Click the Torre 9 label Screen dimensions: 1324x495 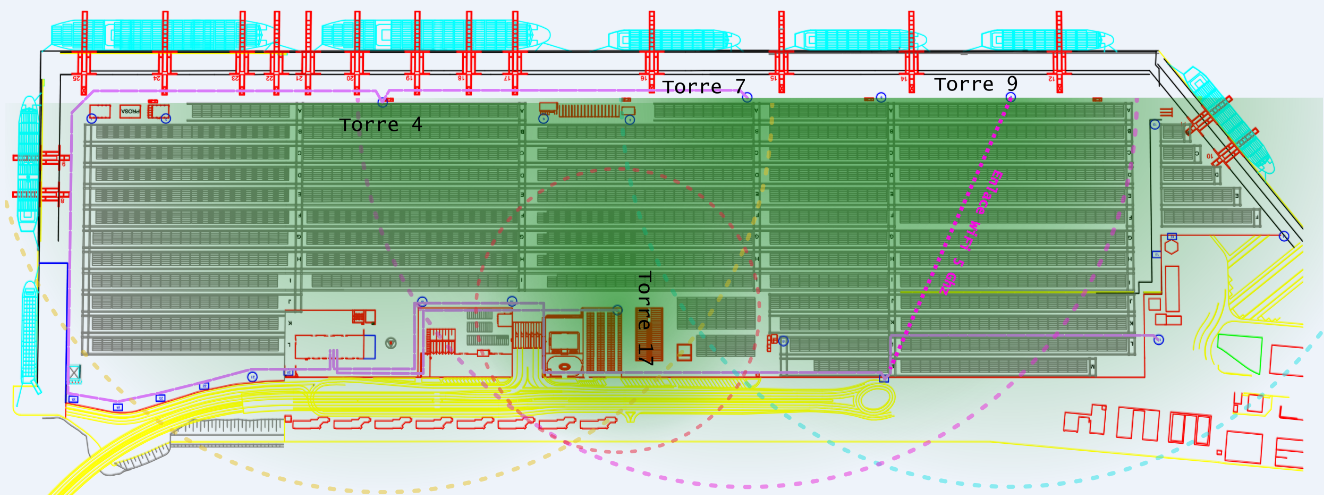(976, 84)
